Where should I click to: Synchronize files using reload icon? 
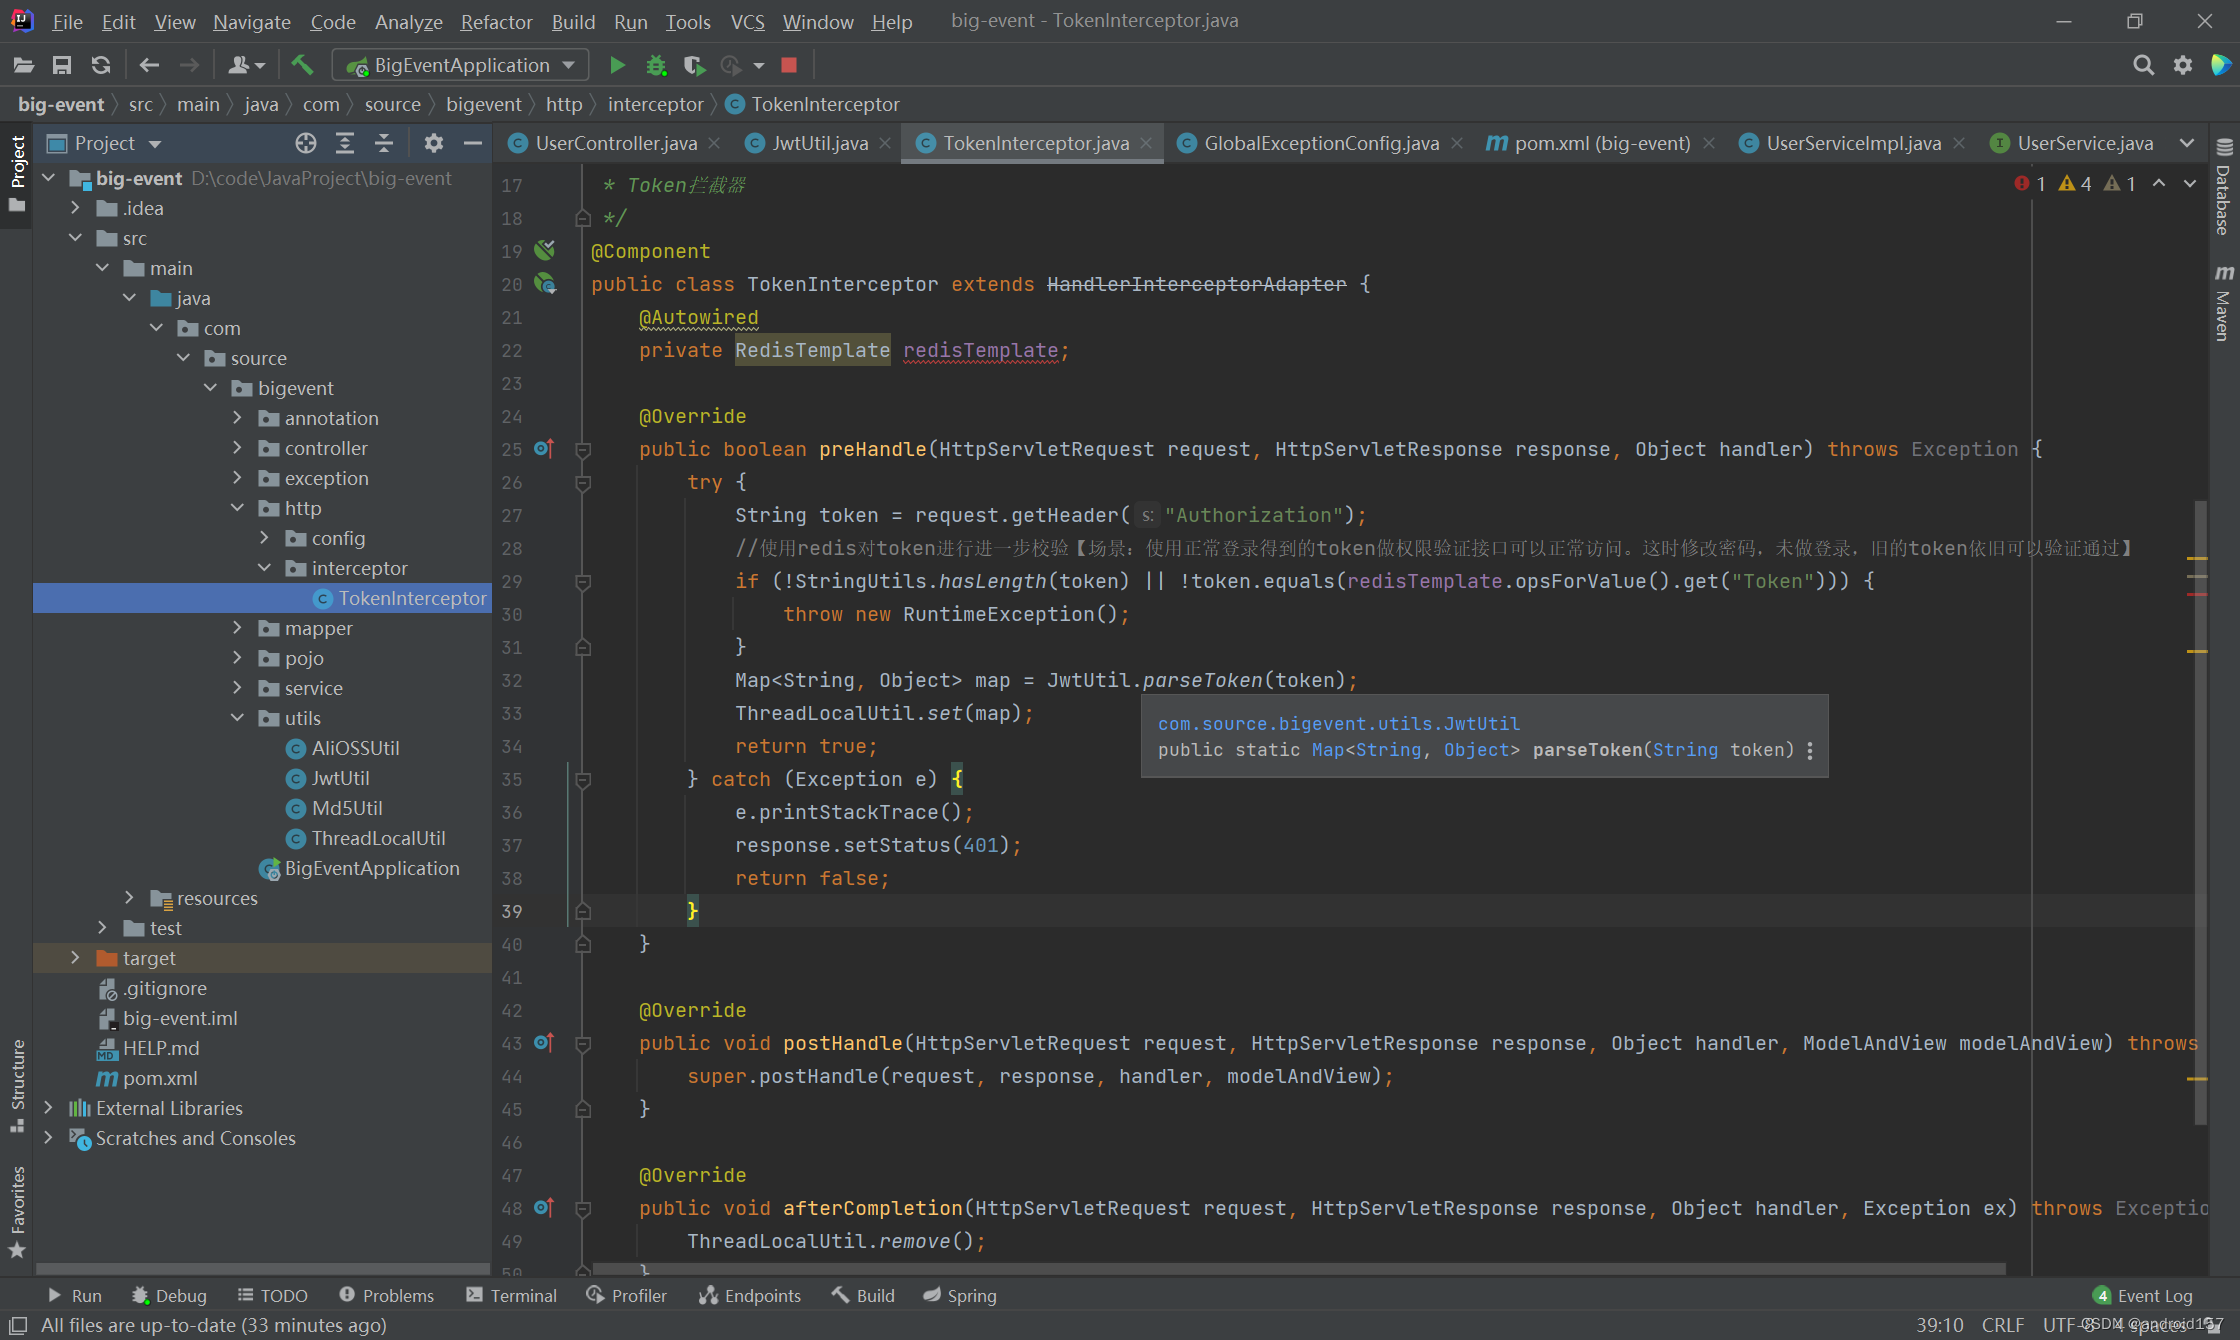(101, 65)
